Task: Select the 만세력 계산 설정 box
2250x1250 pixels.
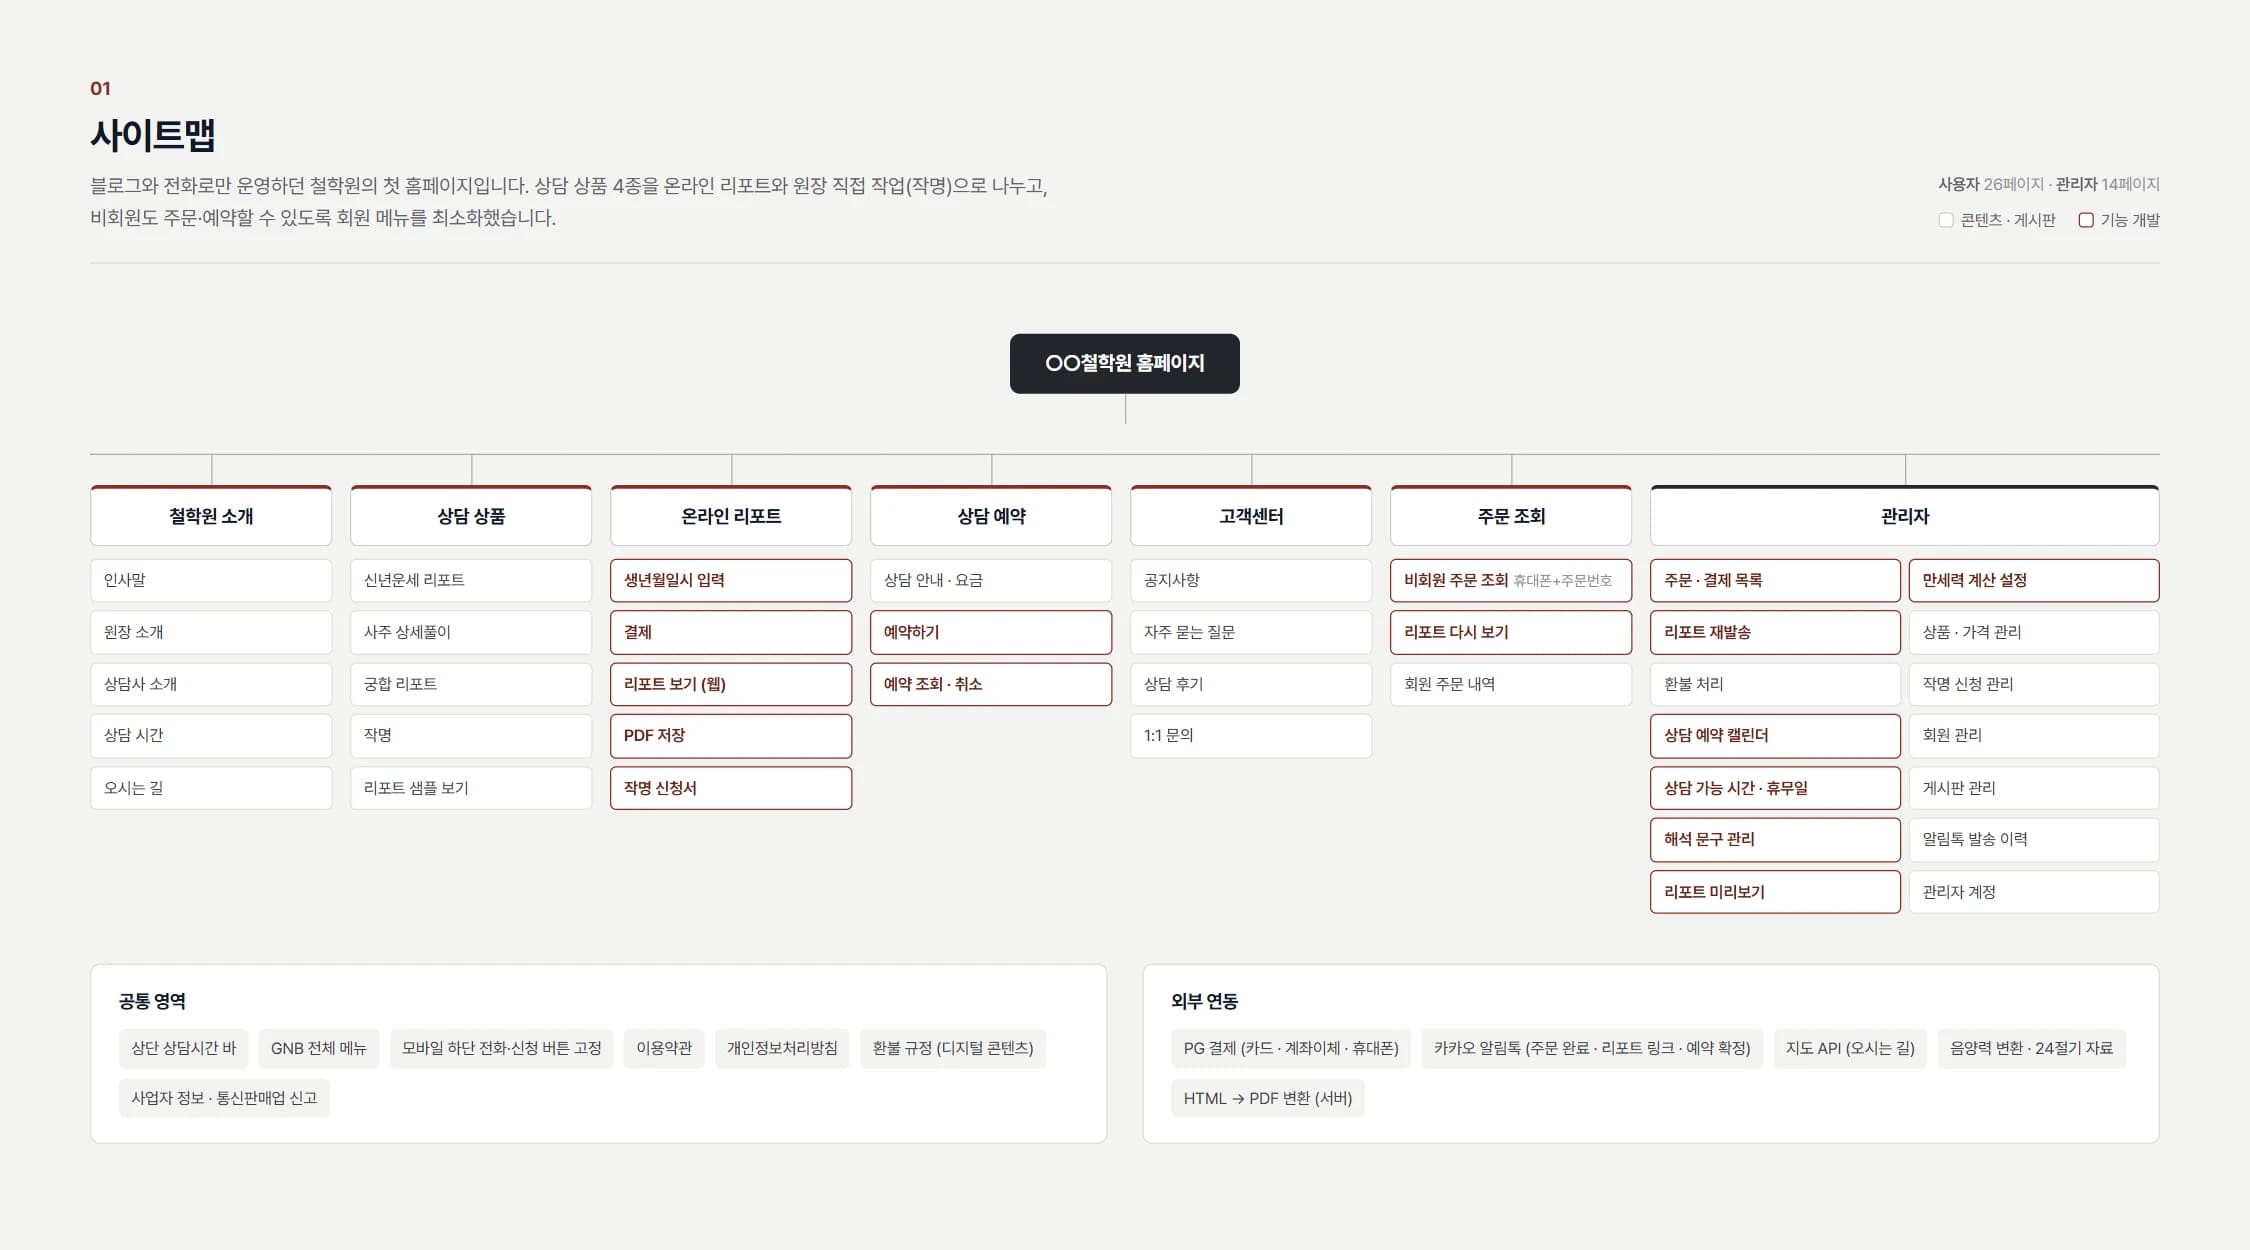Action: 2034,580
